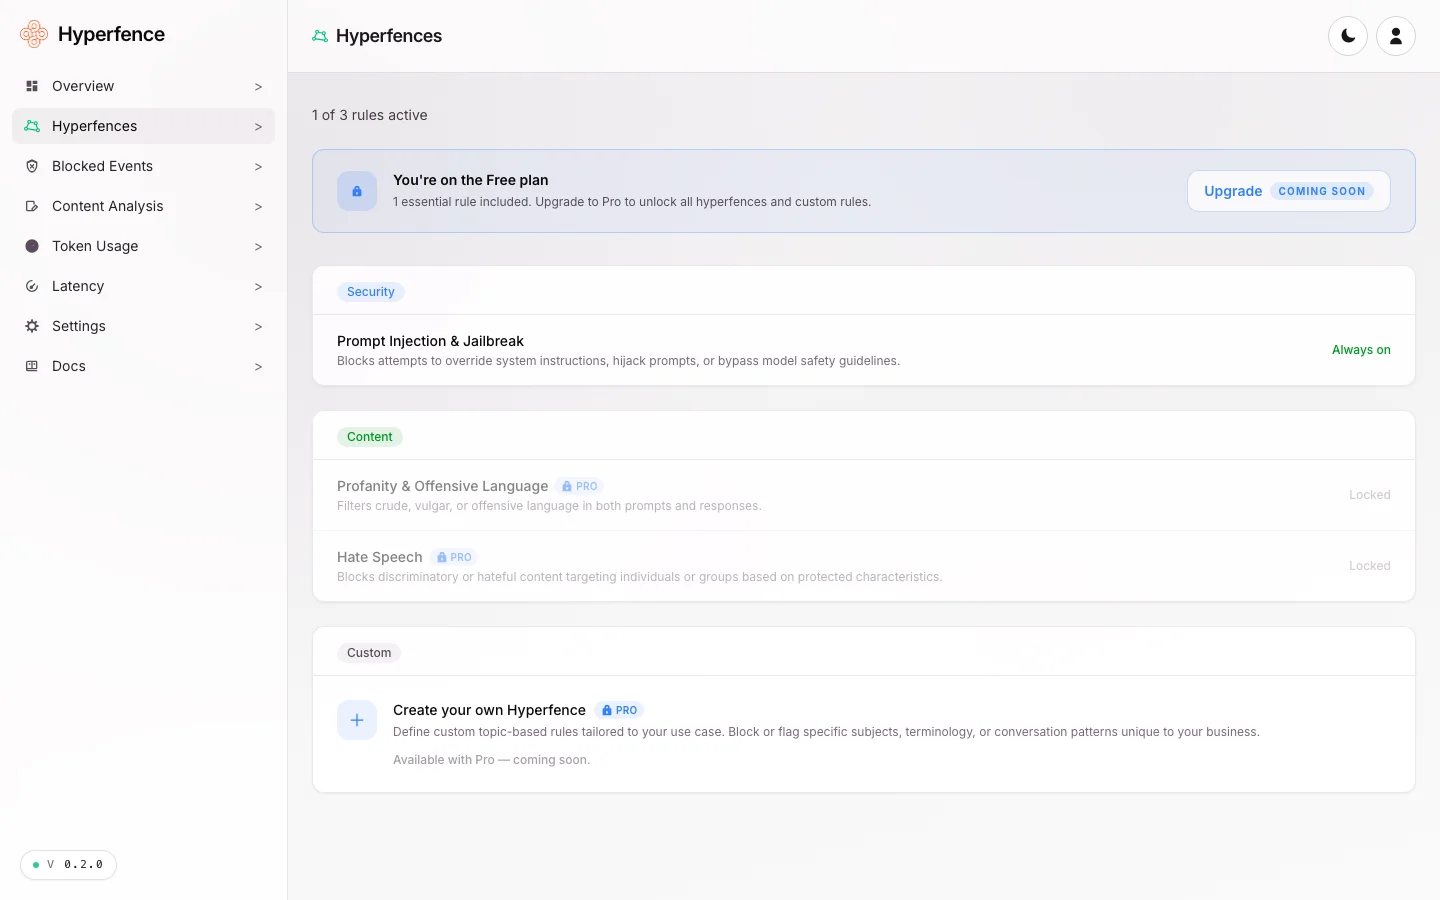Open the Docs section
The width and height of the screenshot is (1440, 900).
tap(143, 366)
